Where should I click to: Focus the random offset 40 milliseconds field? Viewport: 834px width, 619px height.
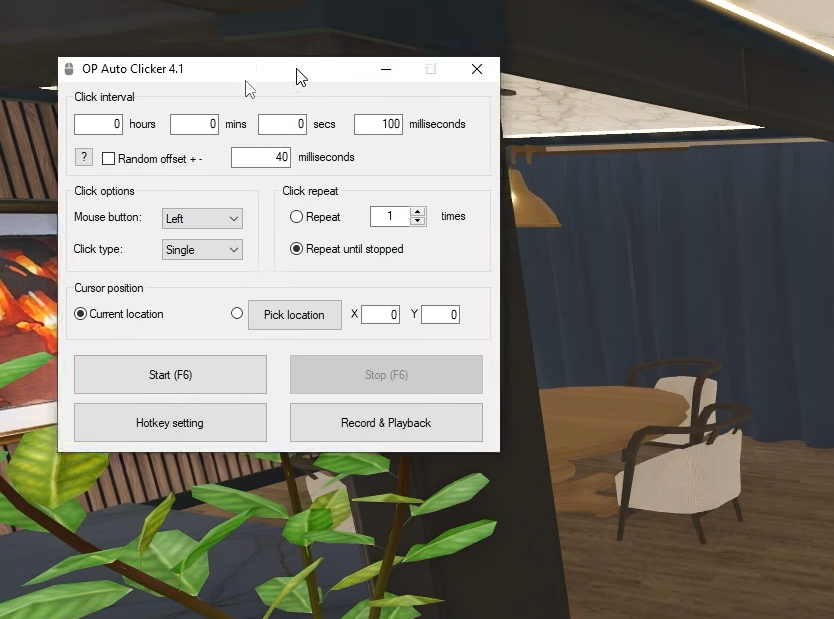[261, 157]
